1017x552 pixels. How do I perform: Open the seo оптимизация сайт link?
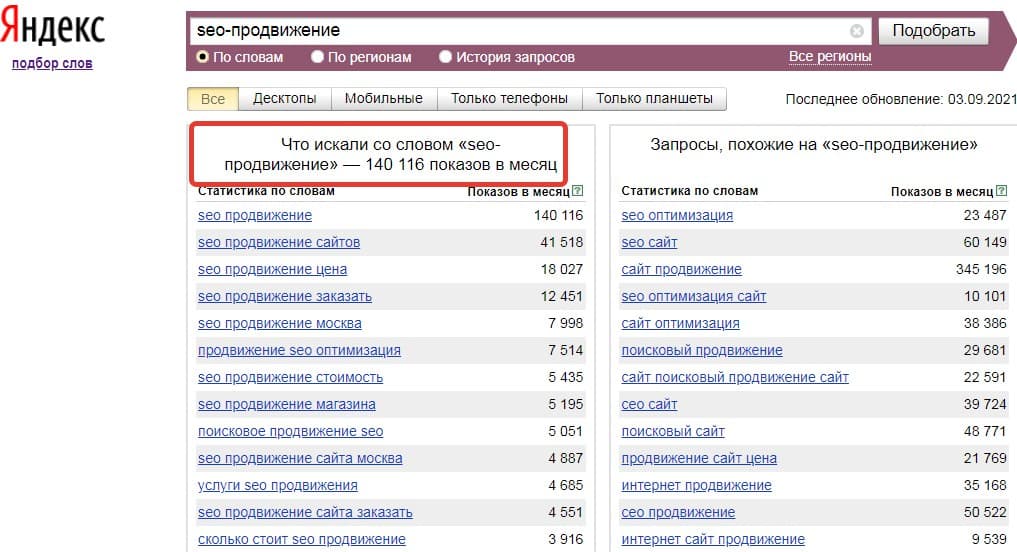pos(694,296)
